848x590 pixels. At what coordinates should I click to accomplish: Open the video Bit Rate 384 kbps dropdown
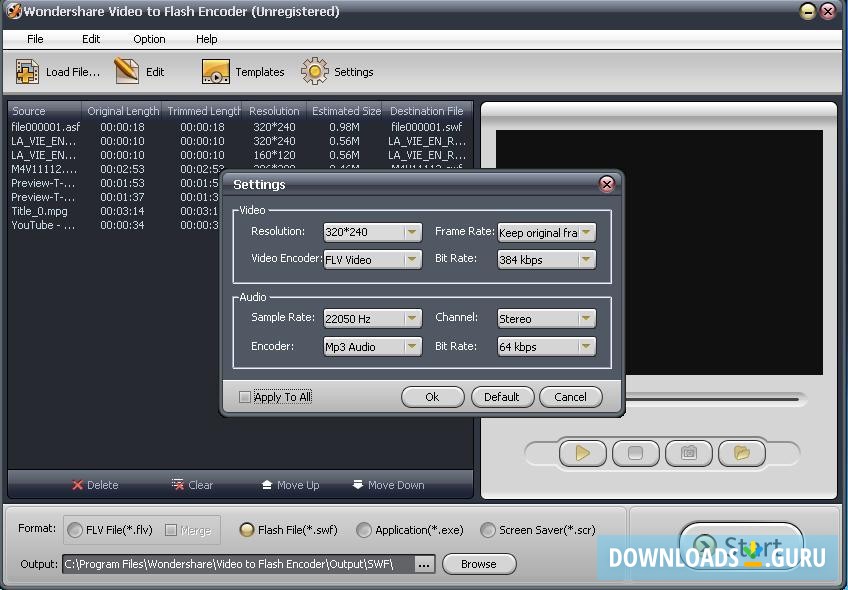[x=546, y=260]
